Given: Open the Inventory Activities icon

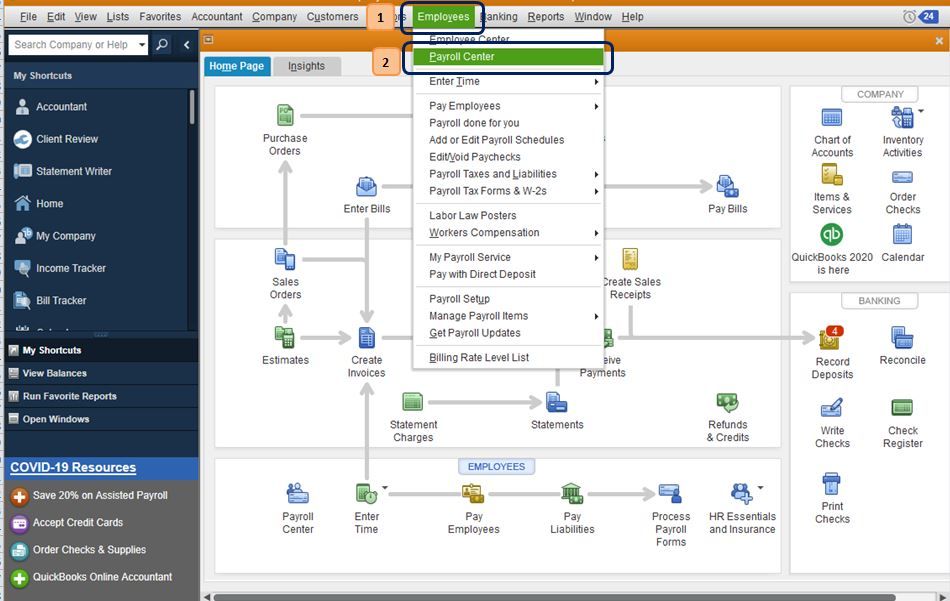Looking at the screenshot, I should click(902, 118).
